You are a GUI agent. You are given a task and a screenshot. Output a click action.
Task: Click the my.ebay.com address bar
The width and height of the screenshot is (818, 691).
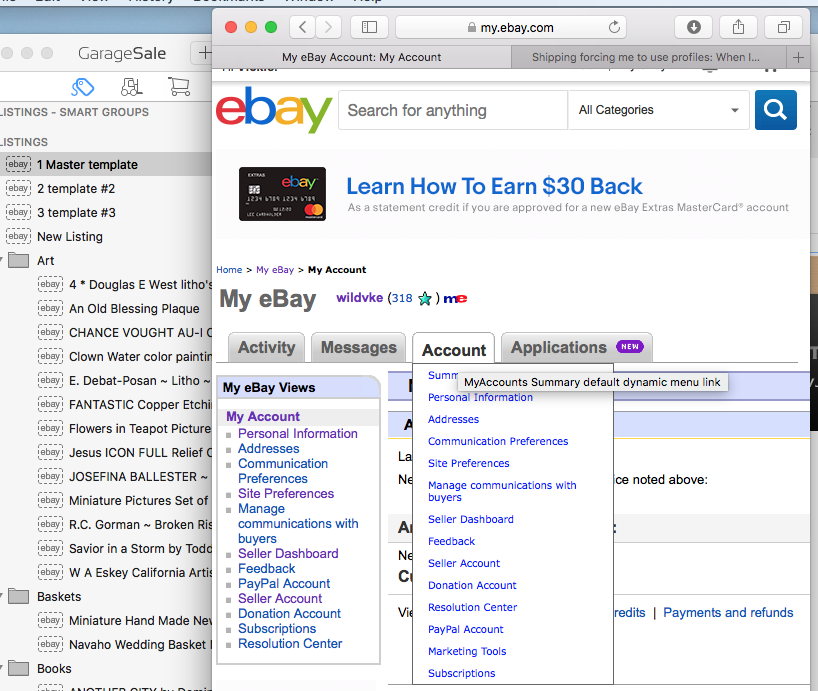(511, 27)
